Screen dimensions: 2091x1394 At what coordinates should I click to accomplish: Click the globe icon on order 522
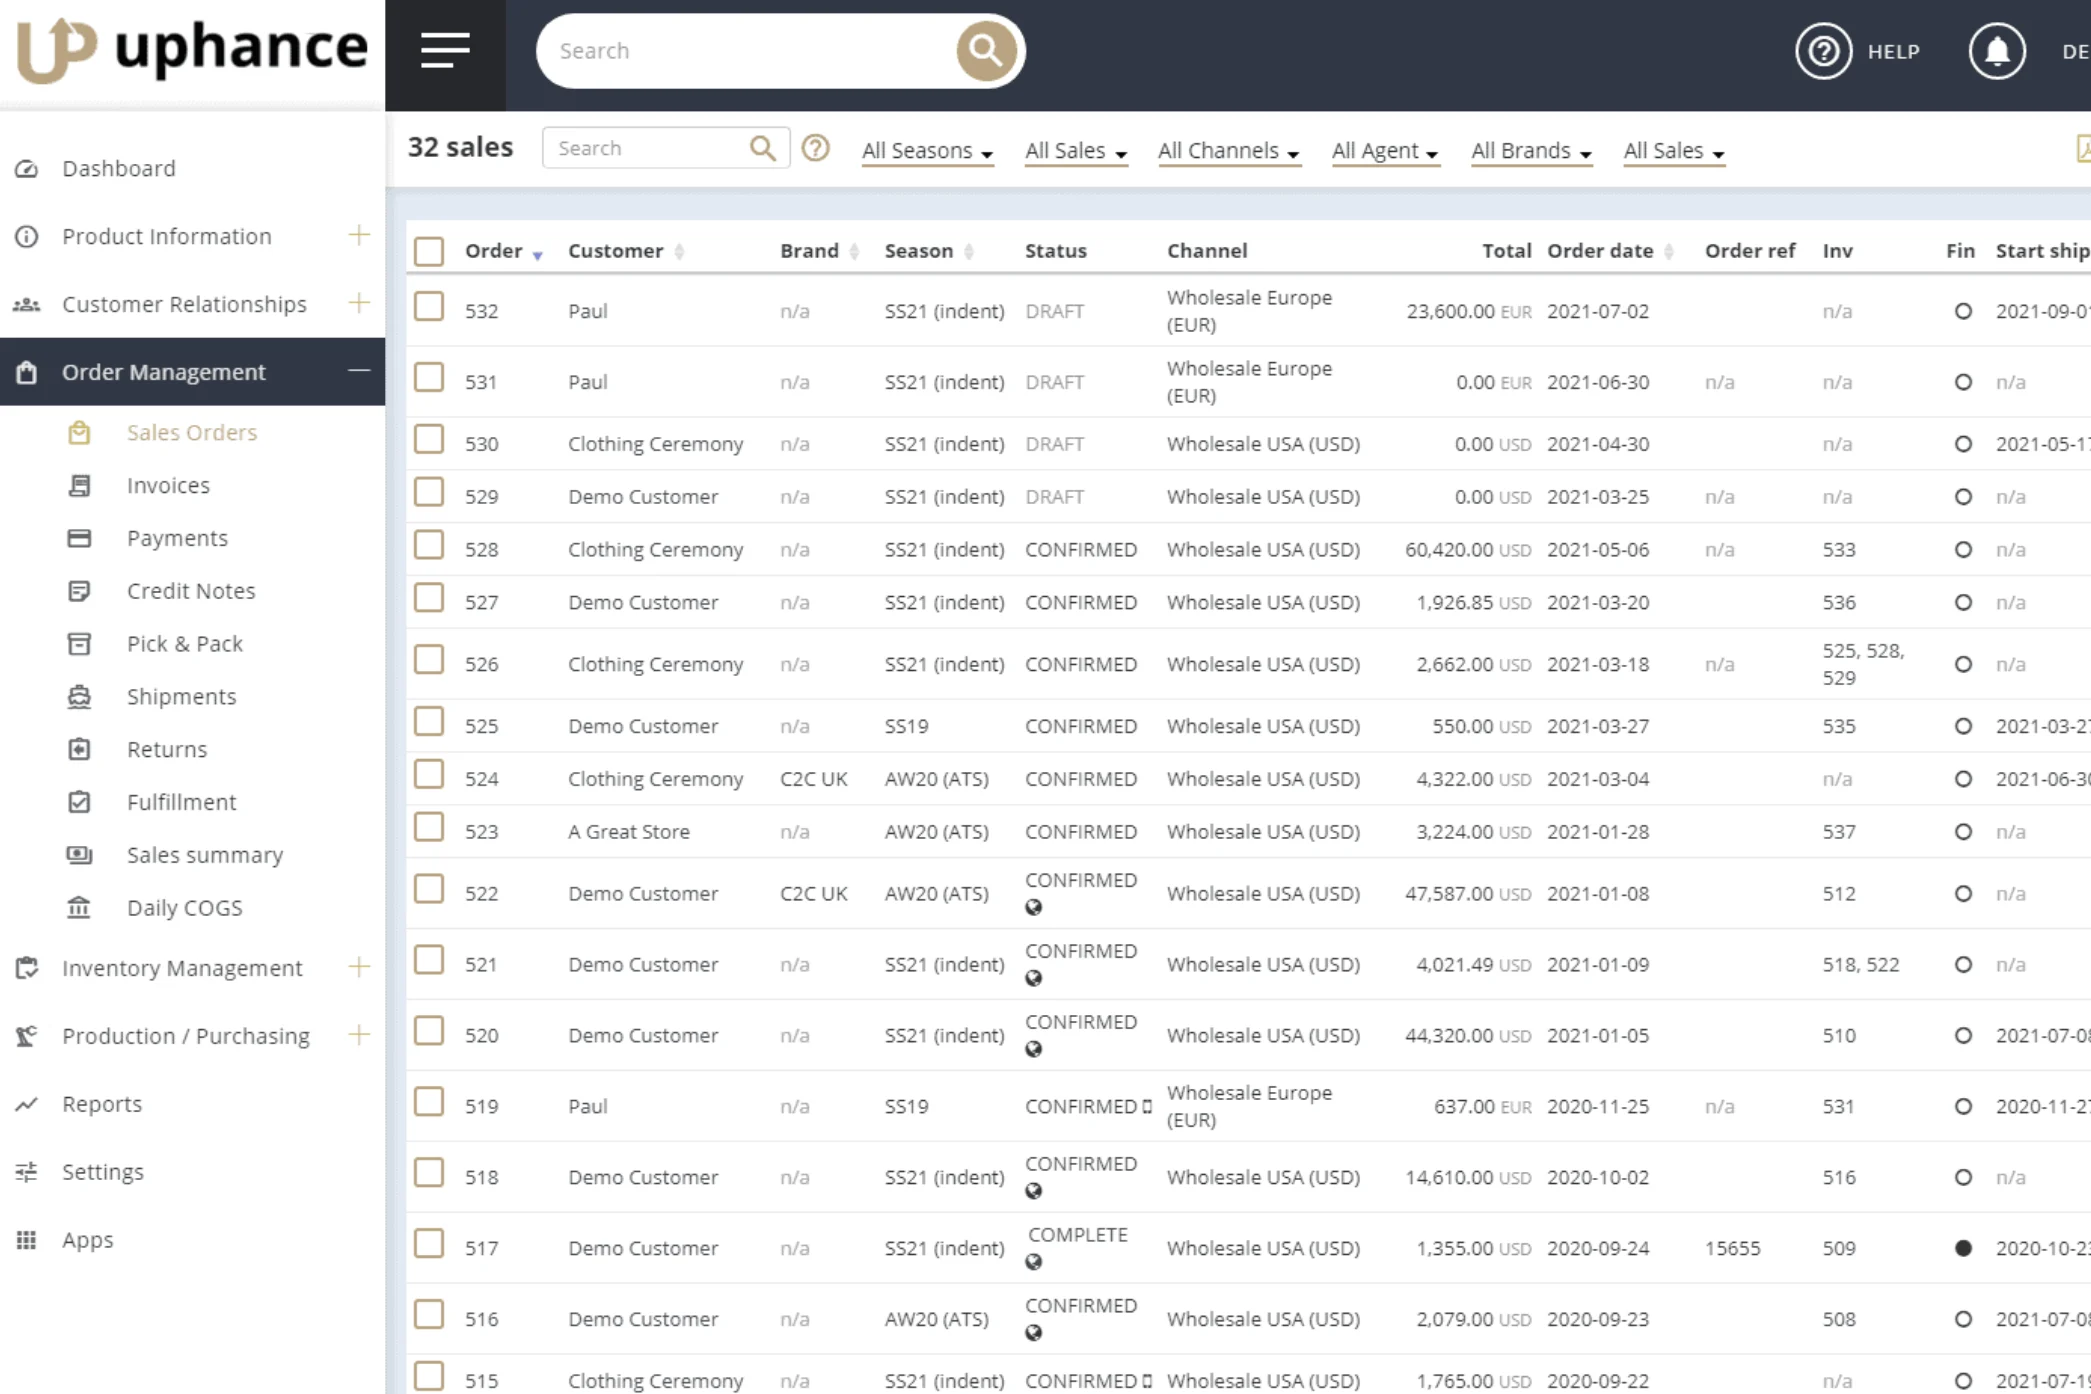tap(1034, 907)
